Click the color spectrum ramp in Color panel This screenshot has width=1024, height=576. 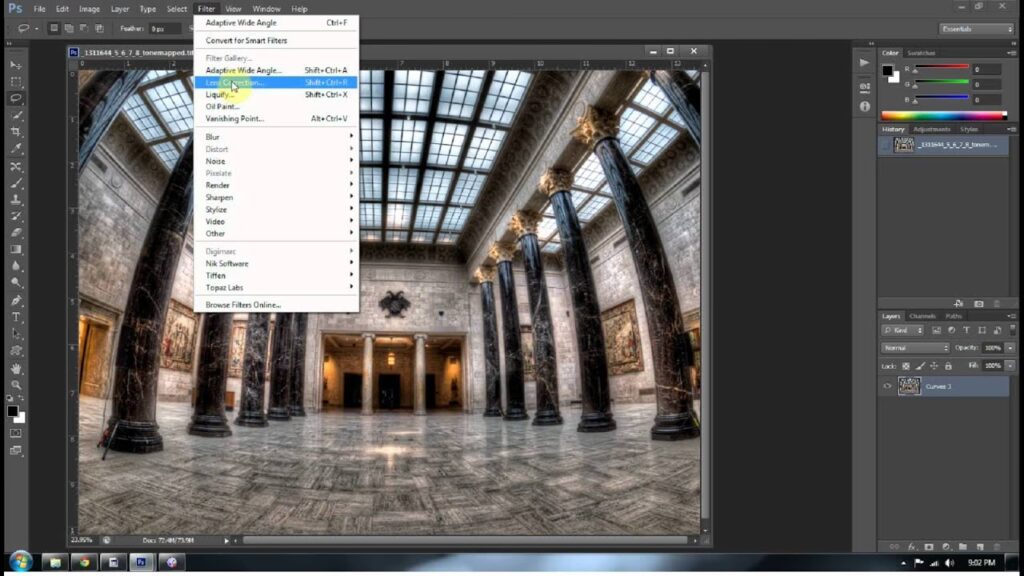click(x=943, y=116)
